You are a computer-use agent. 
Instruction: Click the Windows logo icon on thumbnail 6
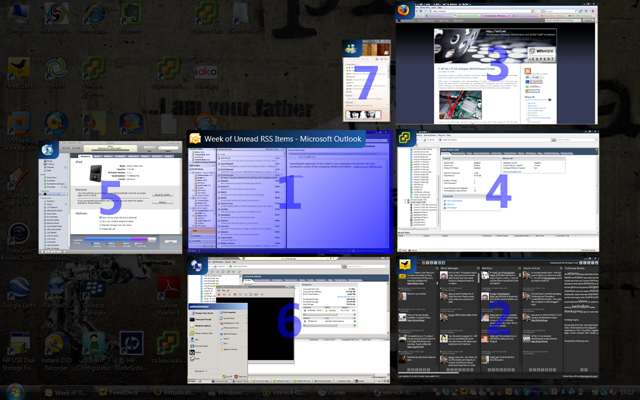click(x=196, y=266)
